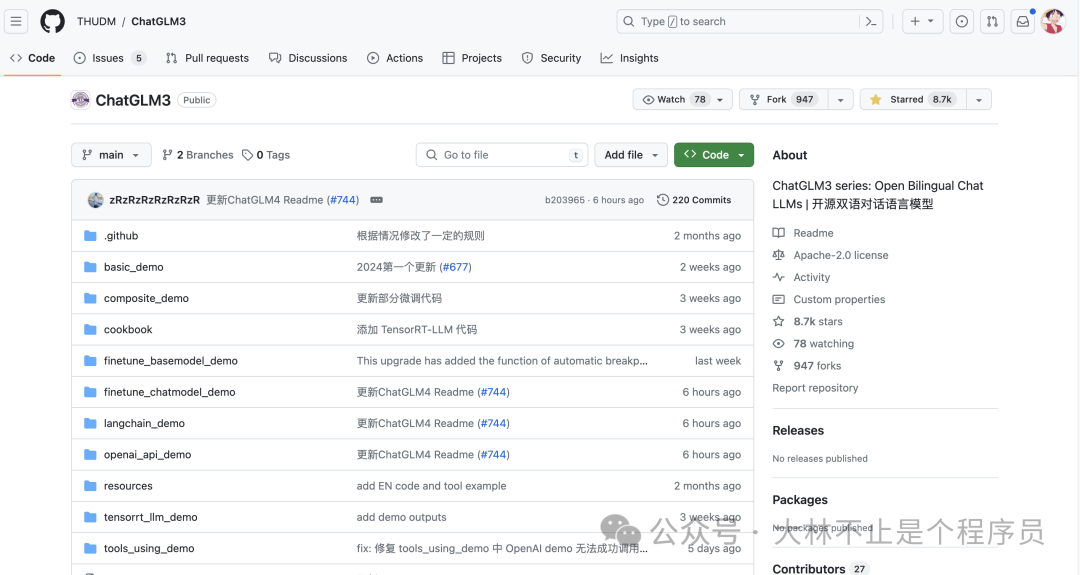Image resolution: width=1080 pixels, height=575 pixels.
Task: Open the pull requests header icon
Action: pos(991,21)
